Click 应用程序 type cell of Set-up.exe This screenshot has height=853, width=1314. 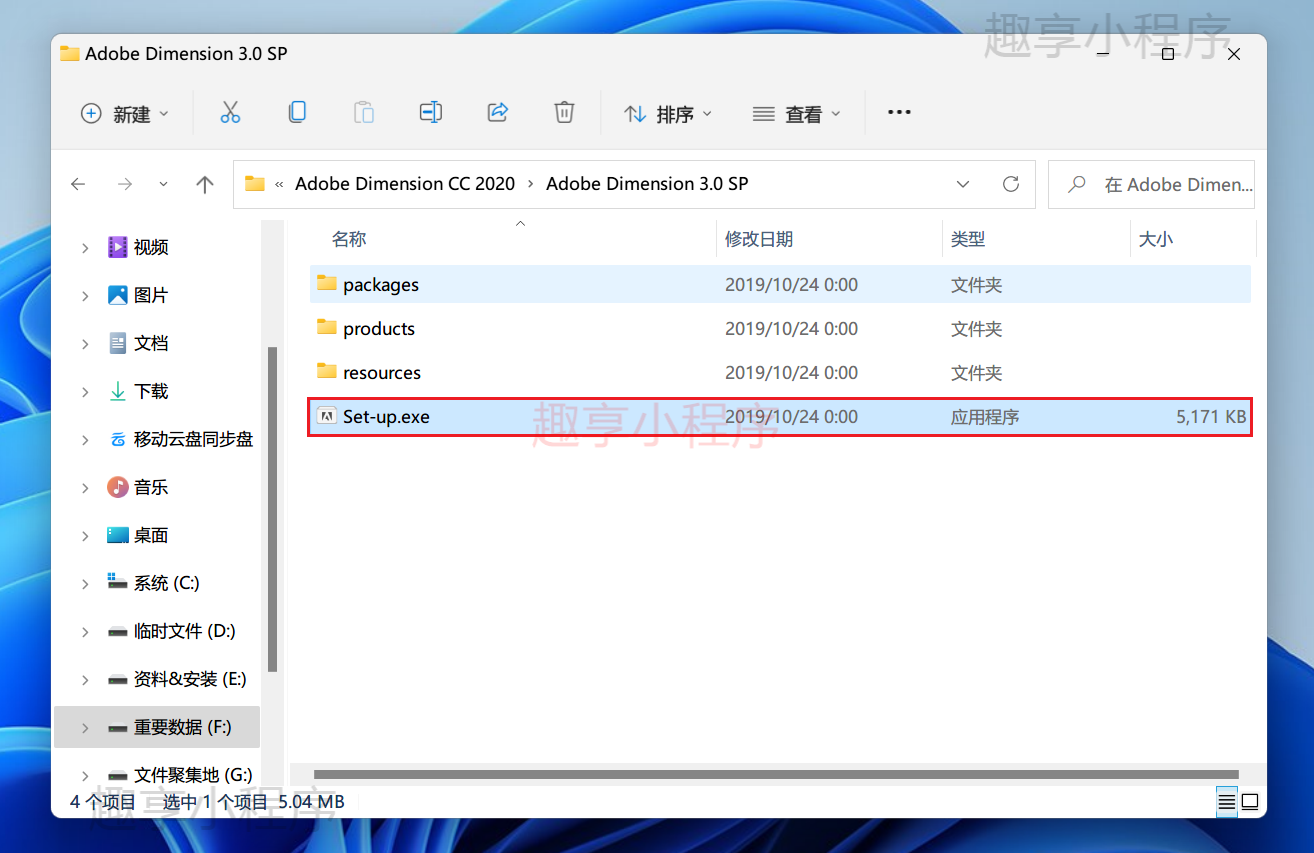click(985, 417)
